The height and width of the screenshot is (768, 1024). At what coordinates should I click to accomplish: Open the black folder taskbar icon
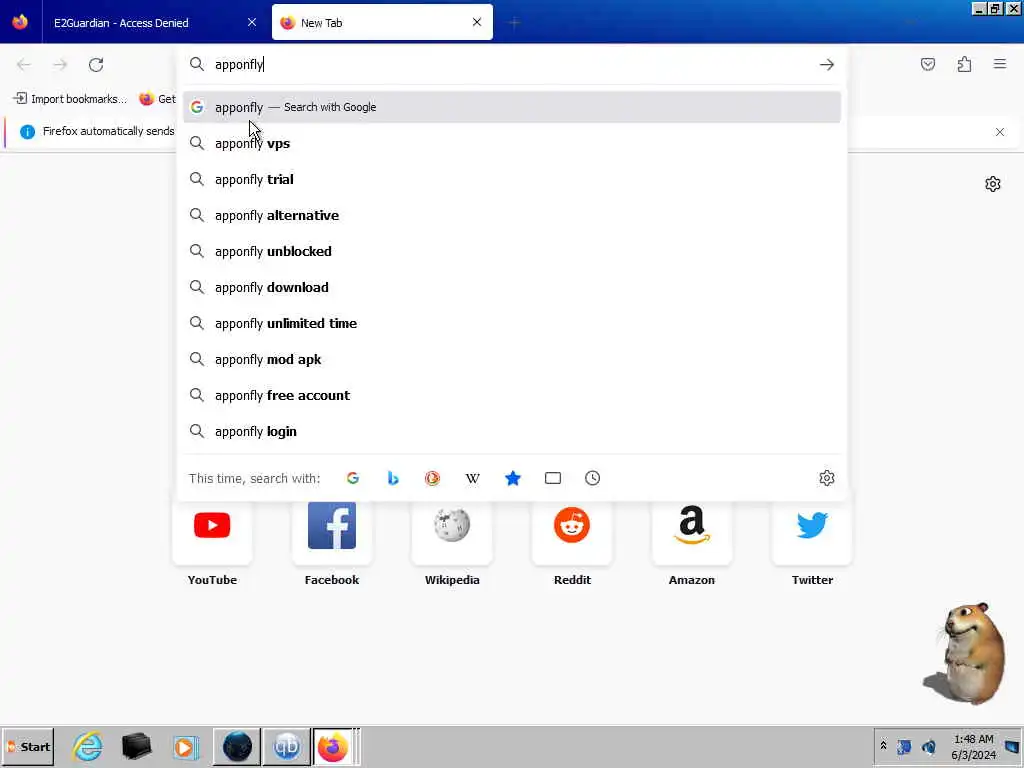click(136, 746)
